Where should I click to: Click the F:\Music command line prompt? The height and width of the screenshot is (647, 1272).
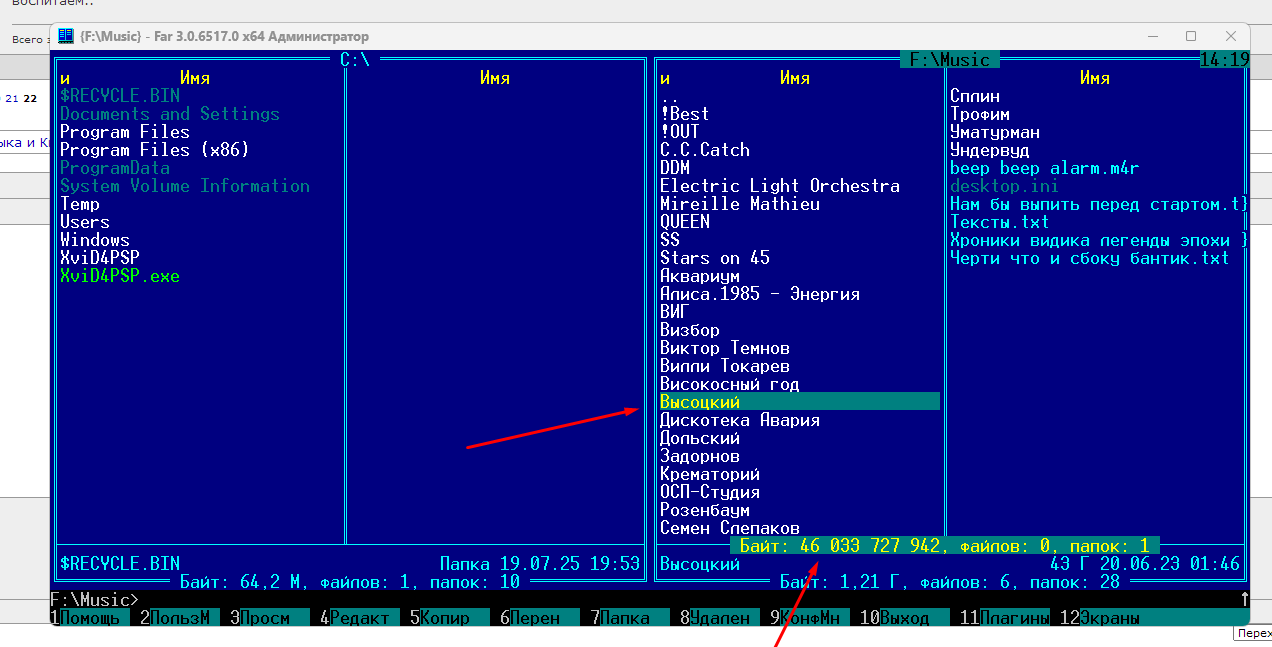(x=94, y=600)
